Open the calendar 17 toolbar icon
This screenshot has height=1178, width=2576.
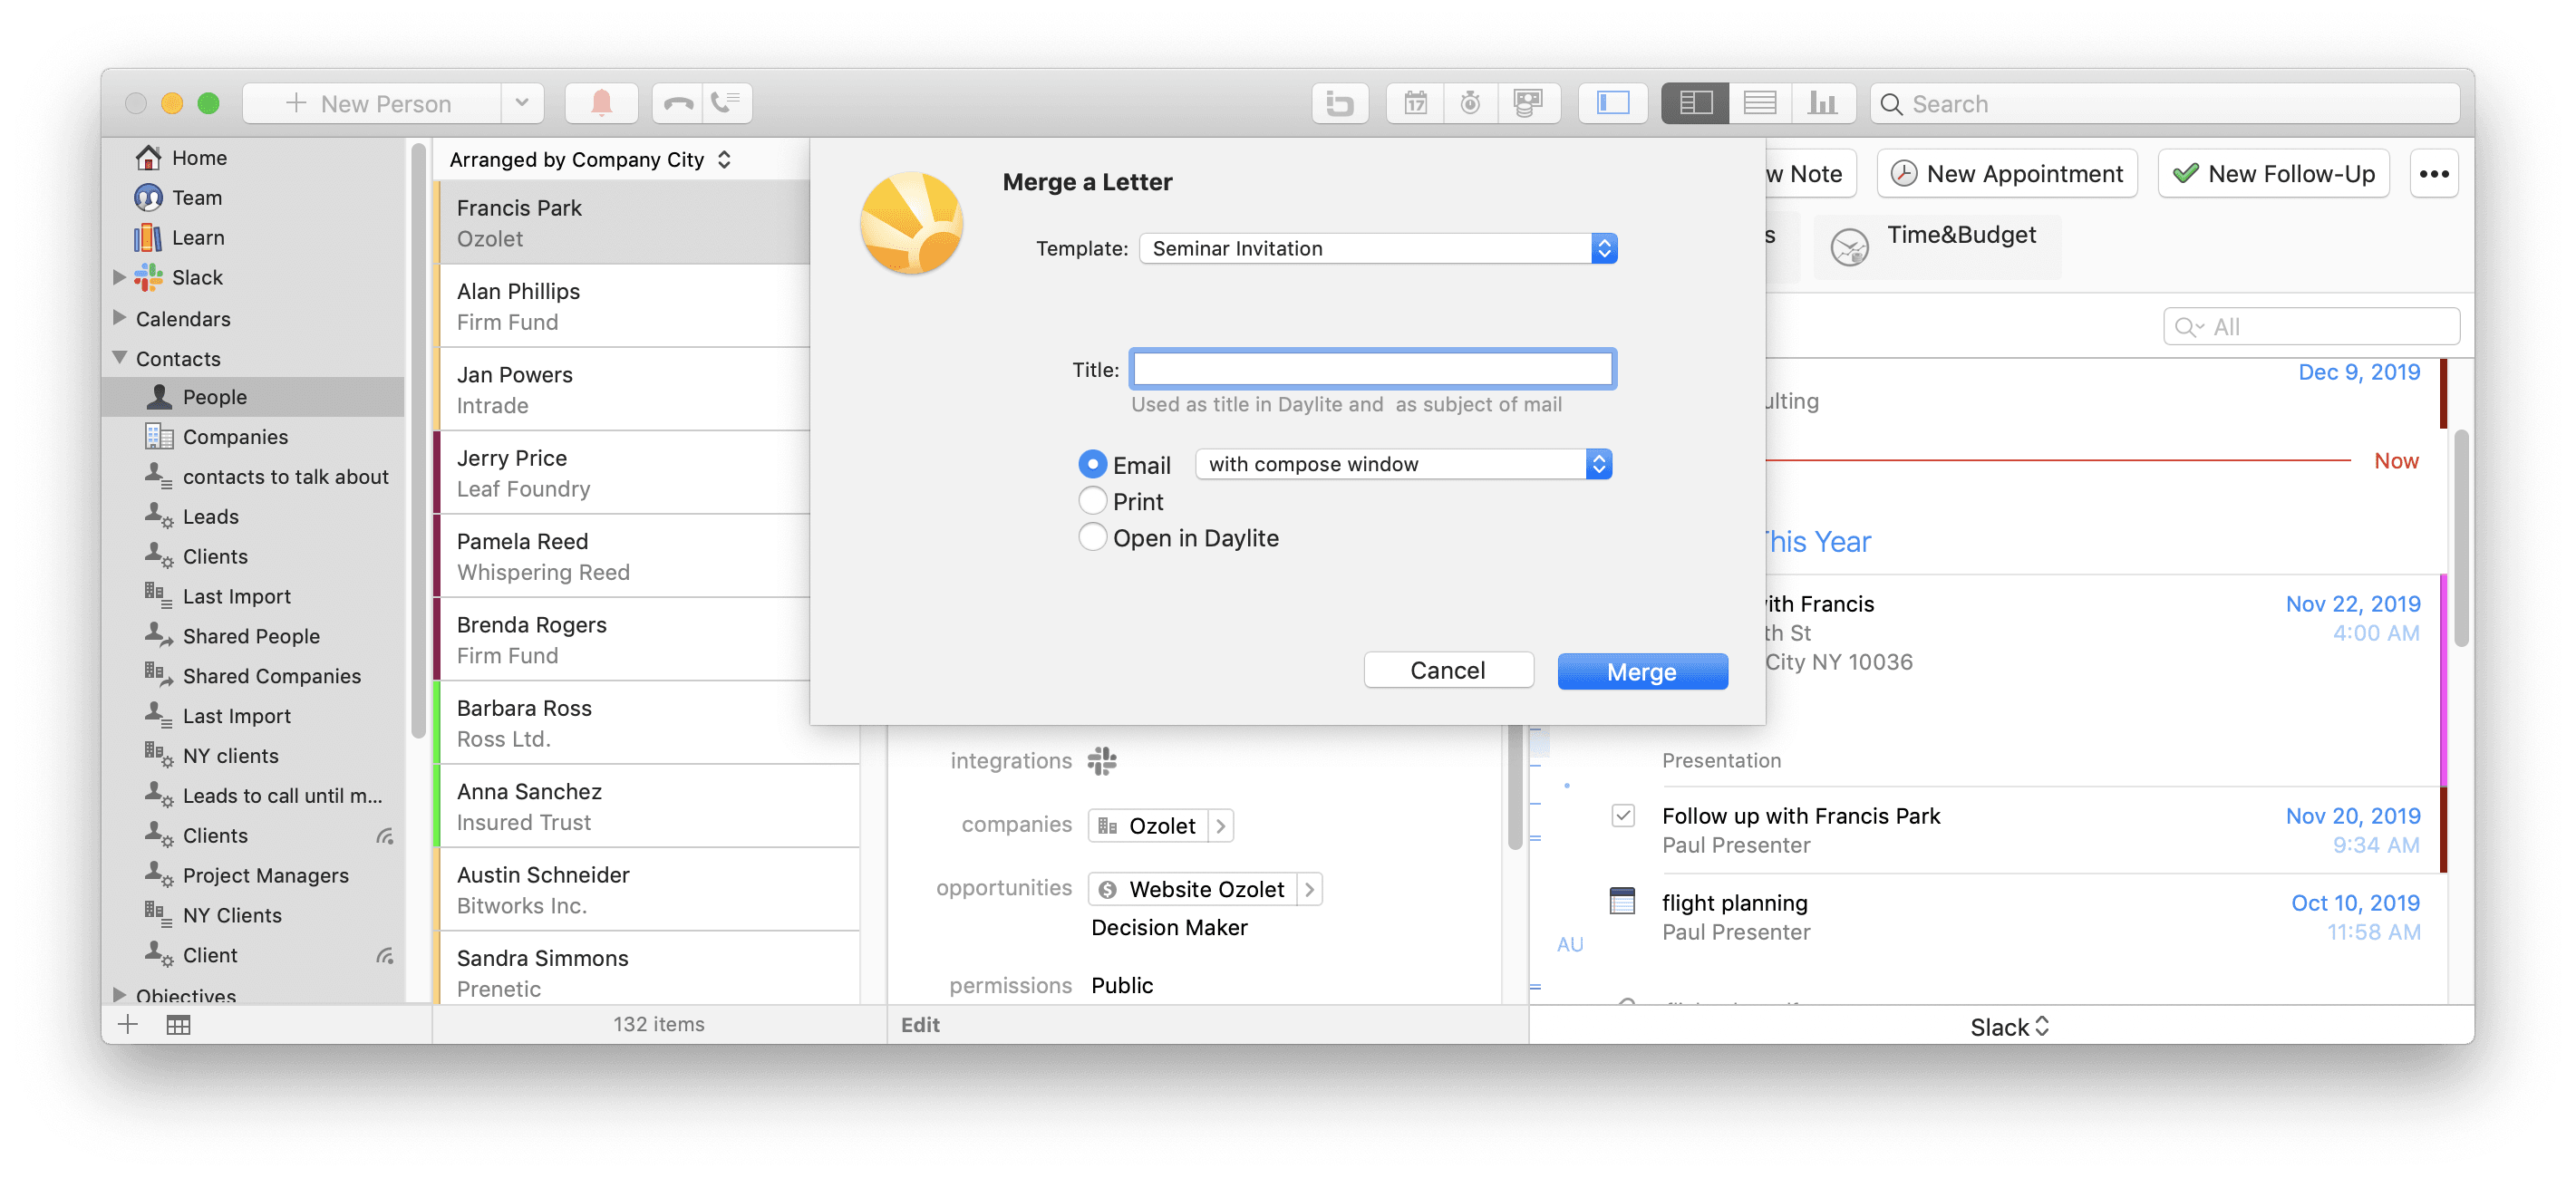pyautogui.click(x=1415, y=103)
